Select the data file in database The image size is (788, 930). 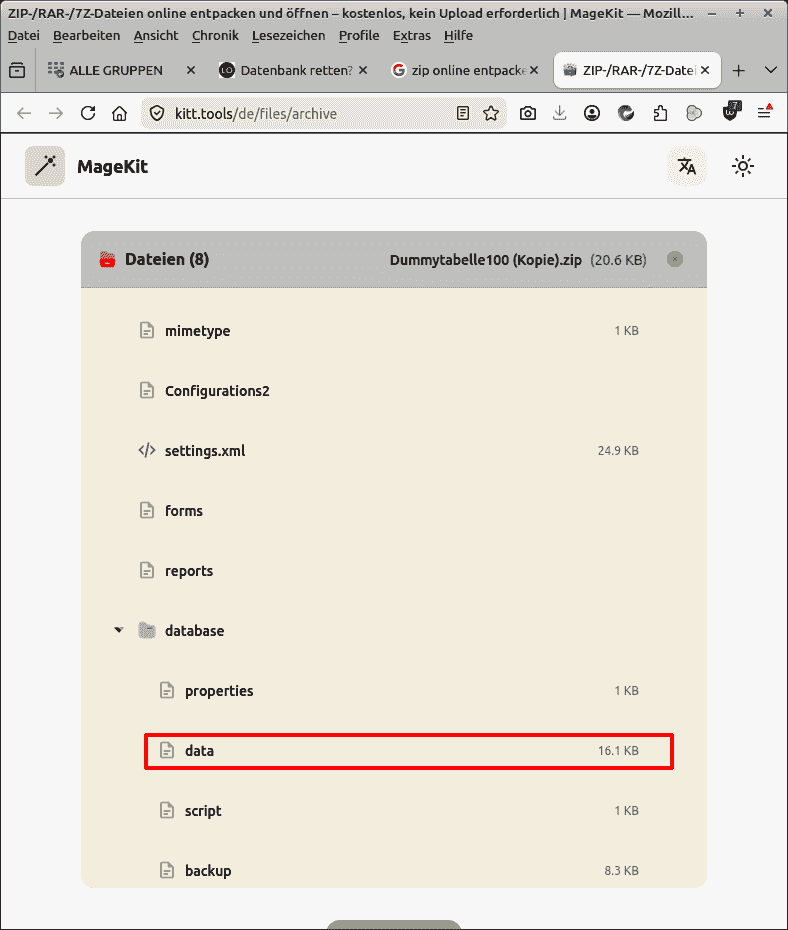pos(200,751)
